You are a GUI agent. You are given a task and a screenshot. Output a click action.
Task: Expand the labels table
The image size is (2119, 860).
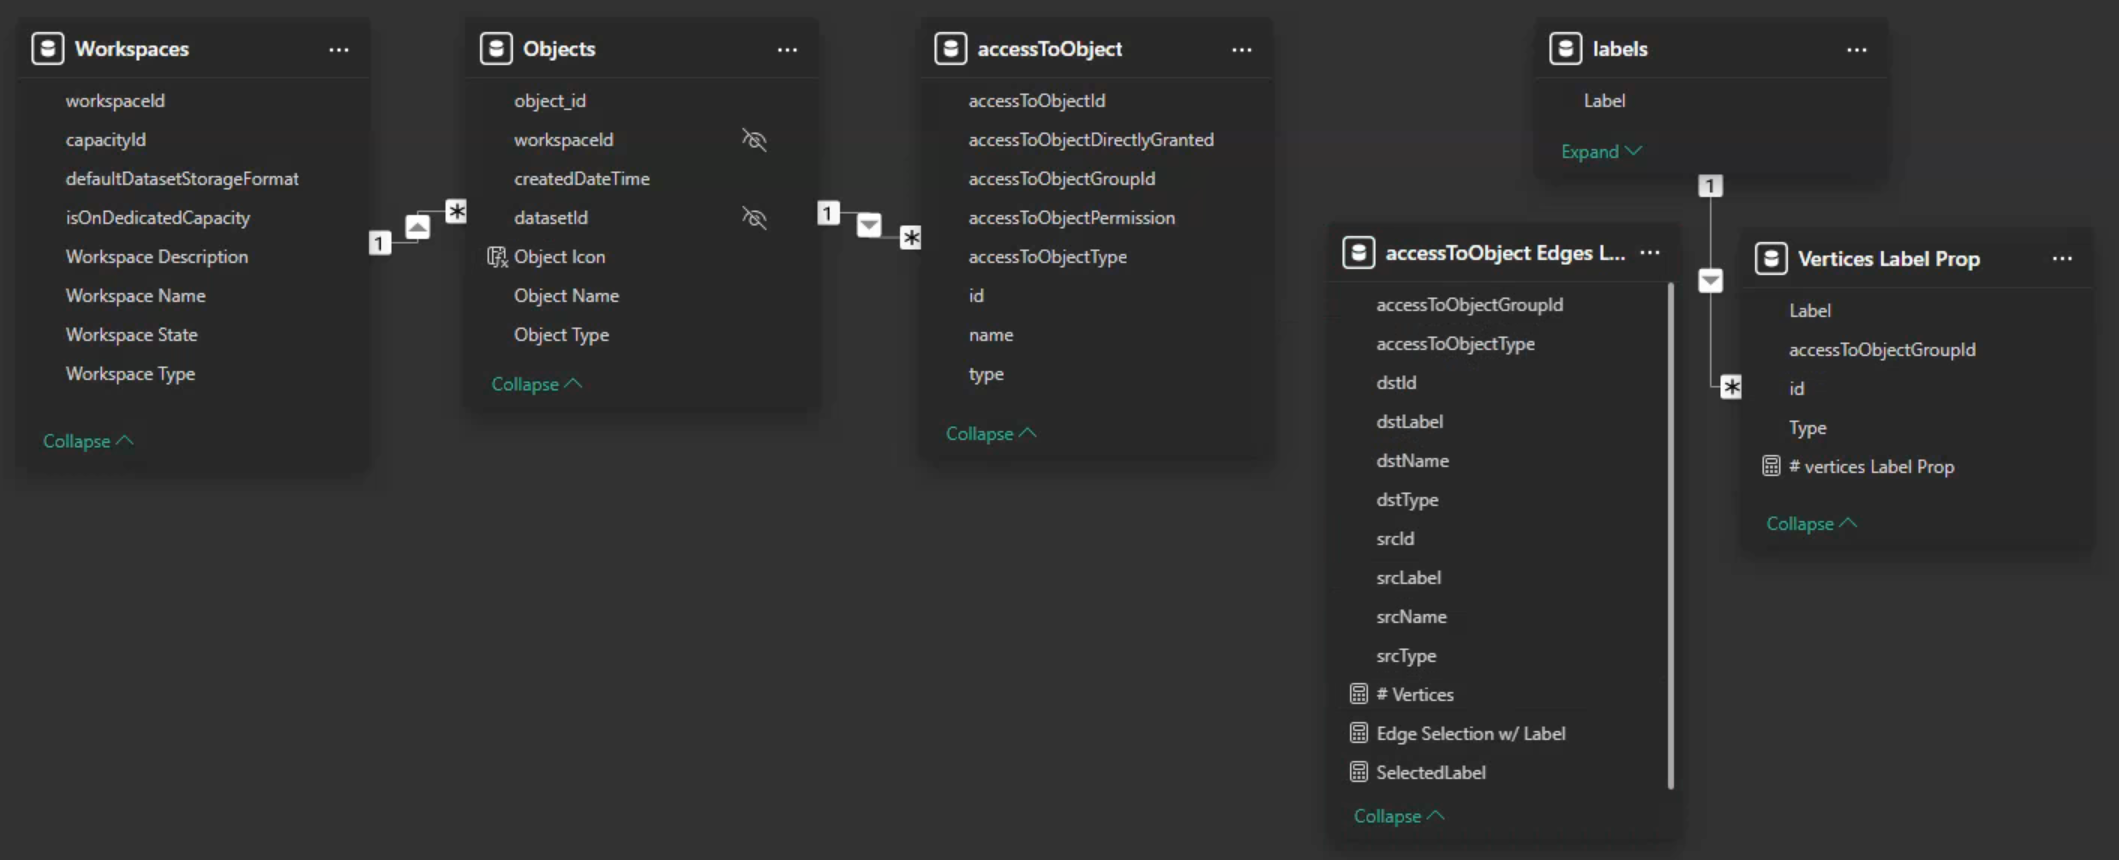[1600, 152]
